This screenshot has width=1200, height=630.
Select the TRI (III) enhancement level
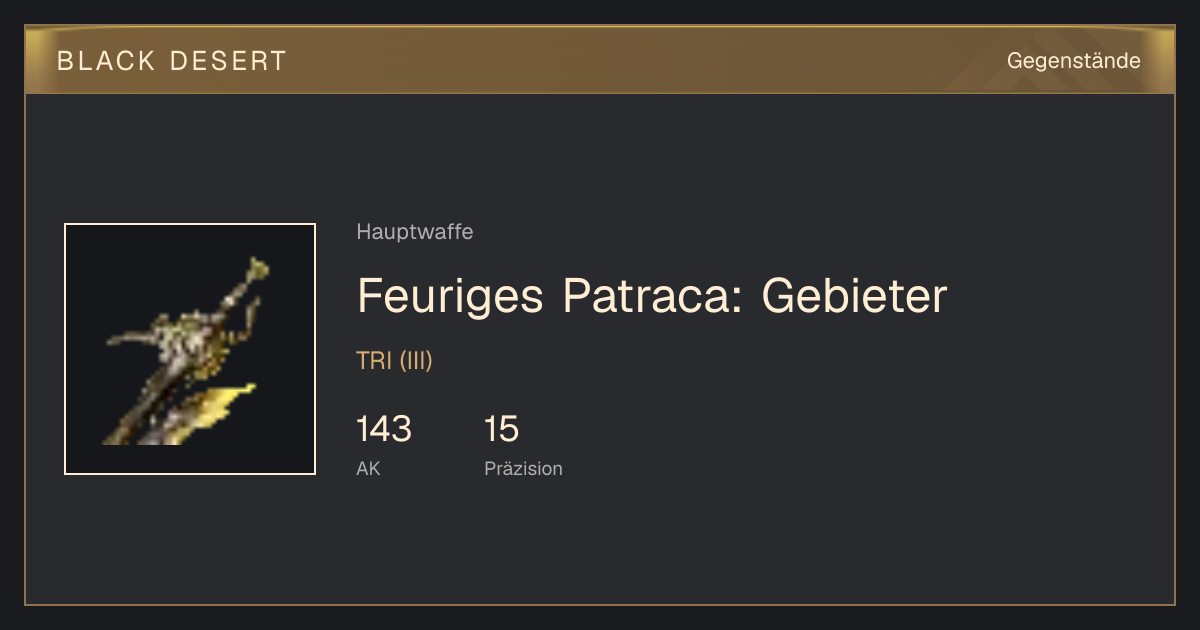tap(394, 361)
